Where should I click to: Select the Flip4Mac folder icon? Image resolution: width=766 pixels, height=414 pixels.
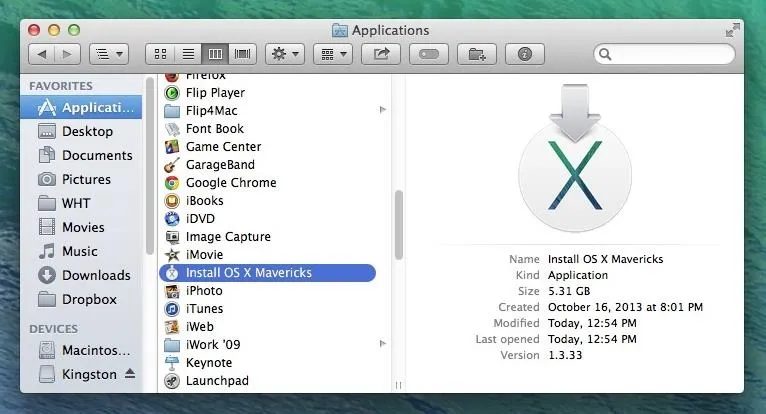click(172, 110)
